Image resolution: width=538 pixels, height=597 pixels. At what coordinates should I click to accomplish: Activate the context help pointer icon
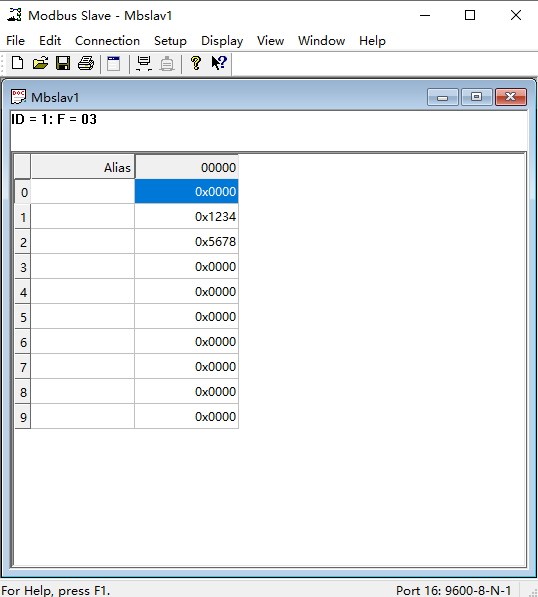tap(219, 63)
